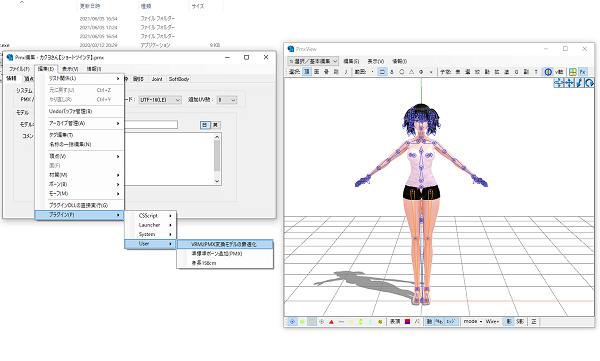
Task: Switch to Joint tab
Action: 157,79
